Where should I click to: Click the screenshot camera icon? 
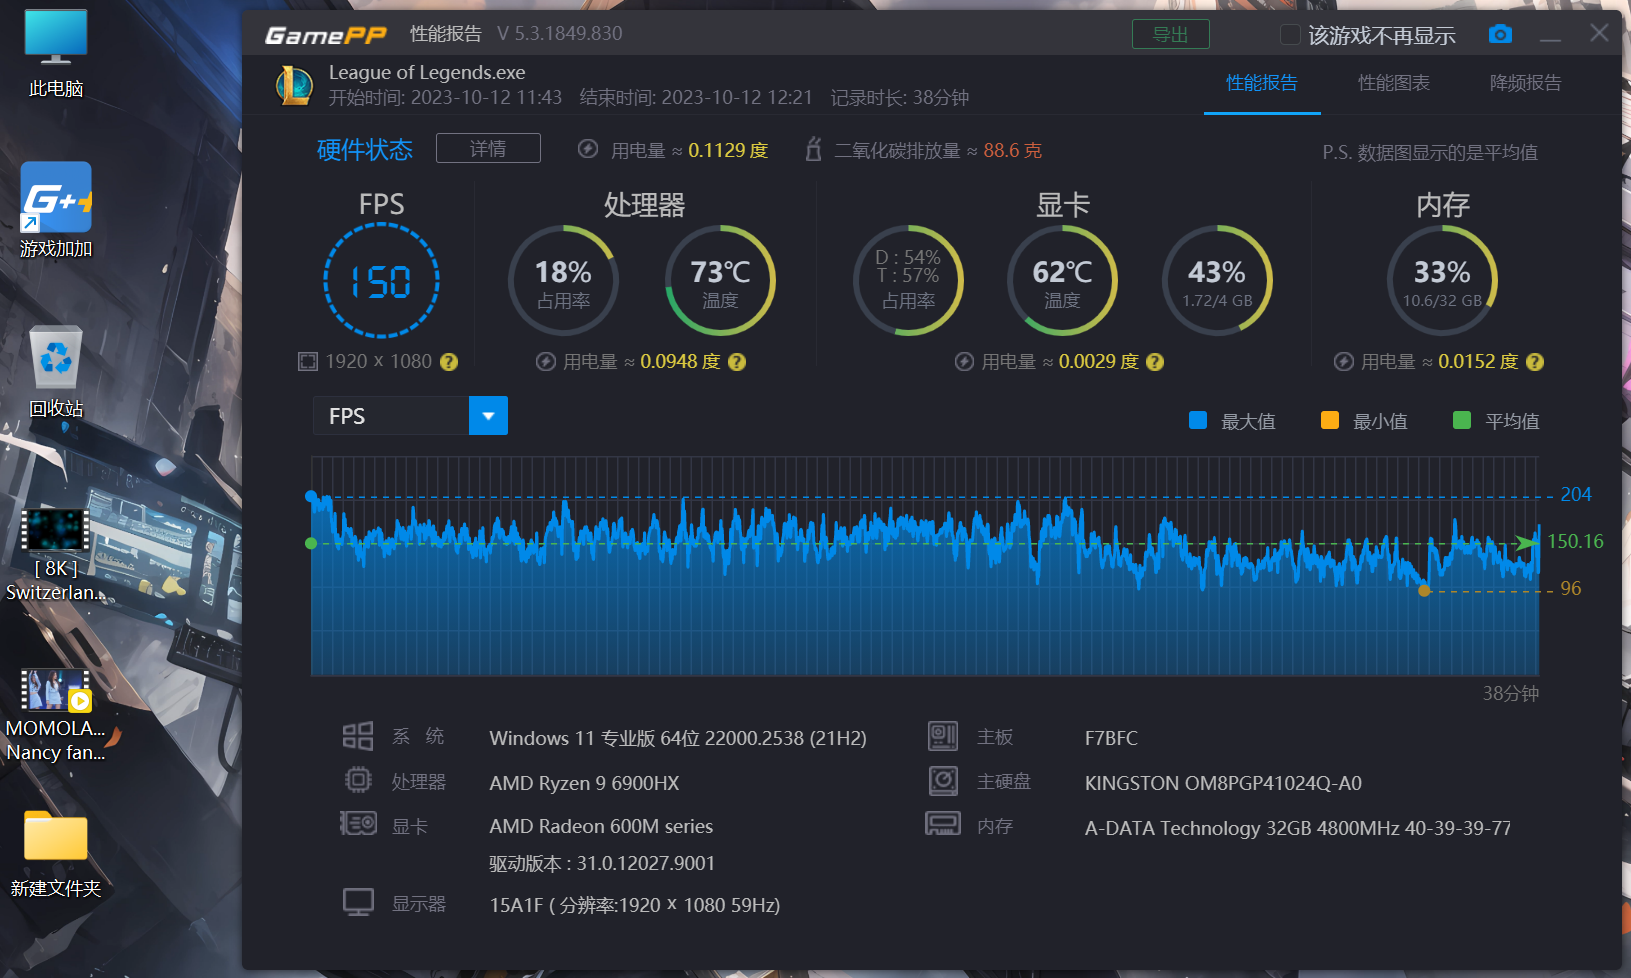pos(1500,34)
